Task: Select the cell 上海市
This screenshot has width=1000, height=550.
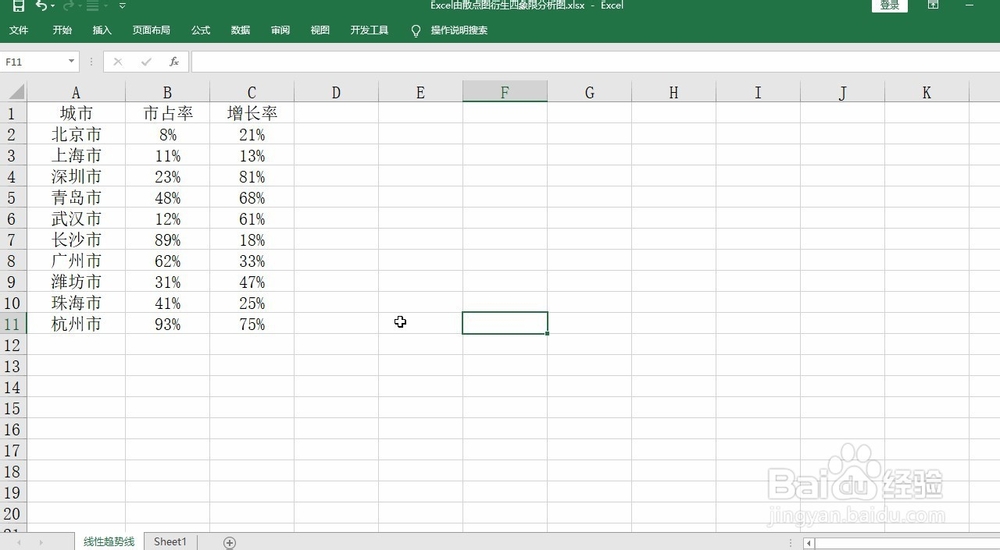Action: (76, 156)
